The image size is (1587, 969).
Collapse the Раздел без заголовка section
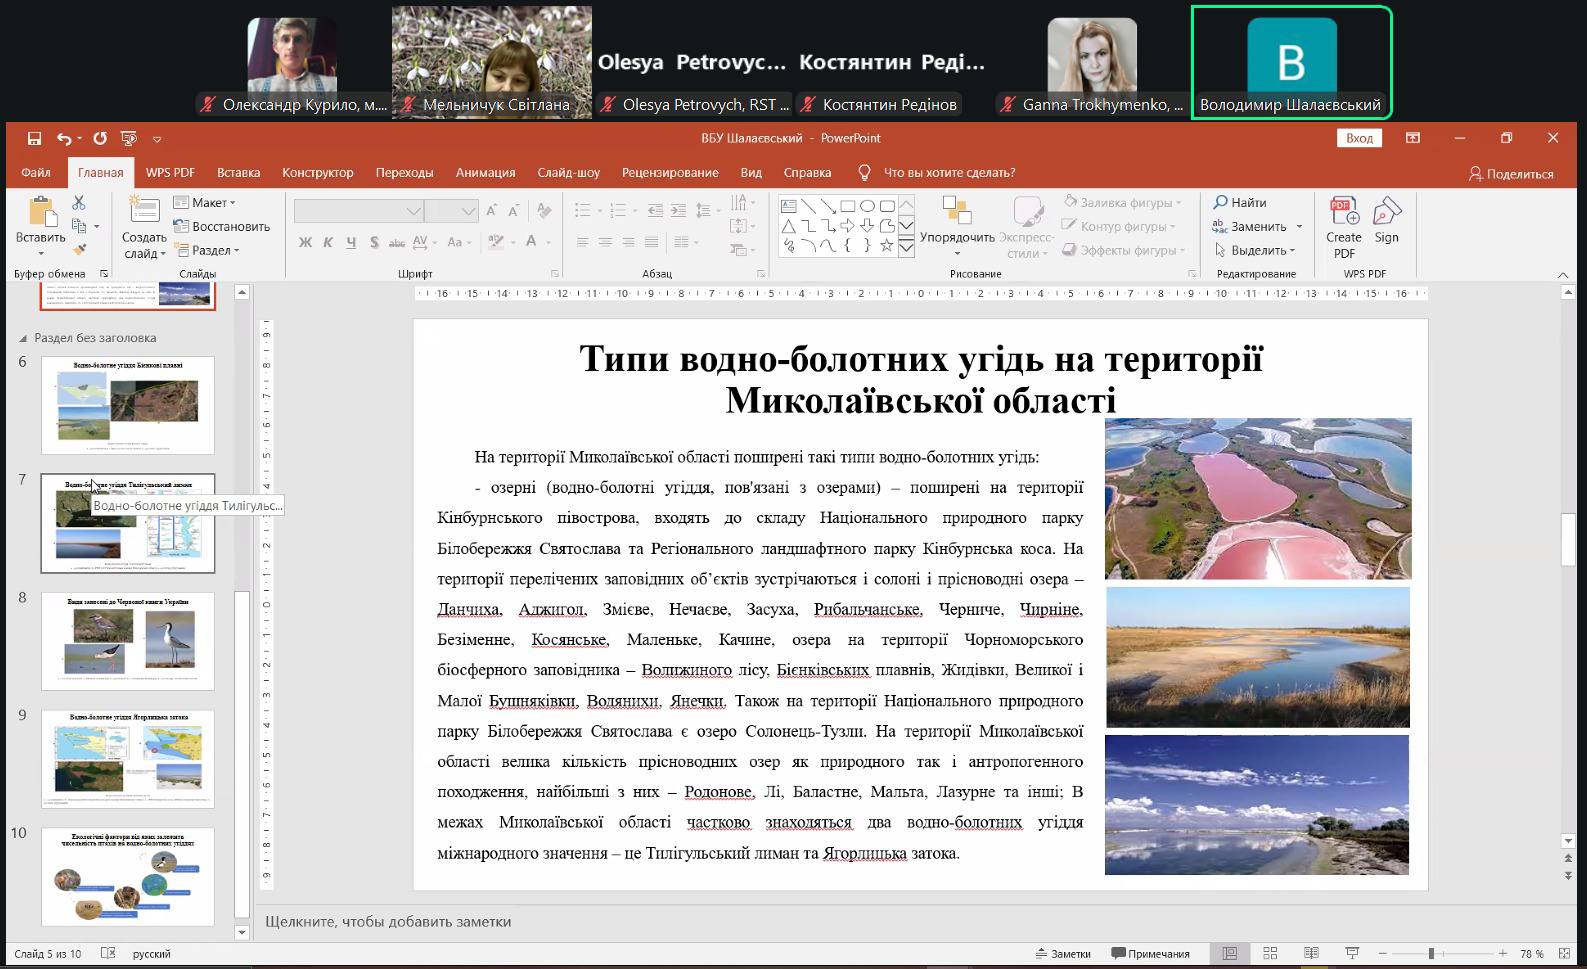pyautogui.click(x=25, y=338)
